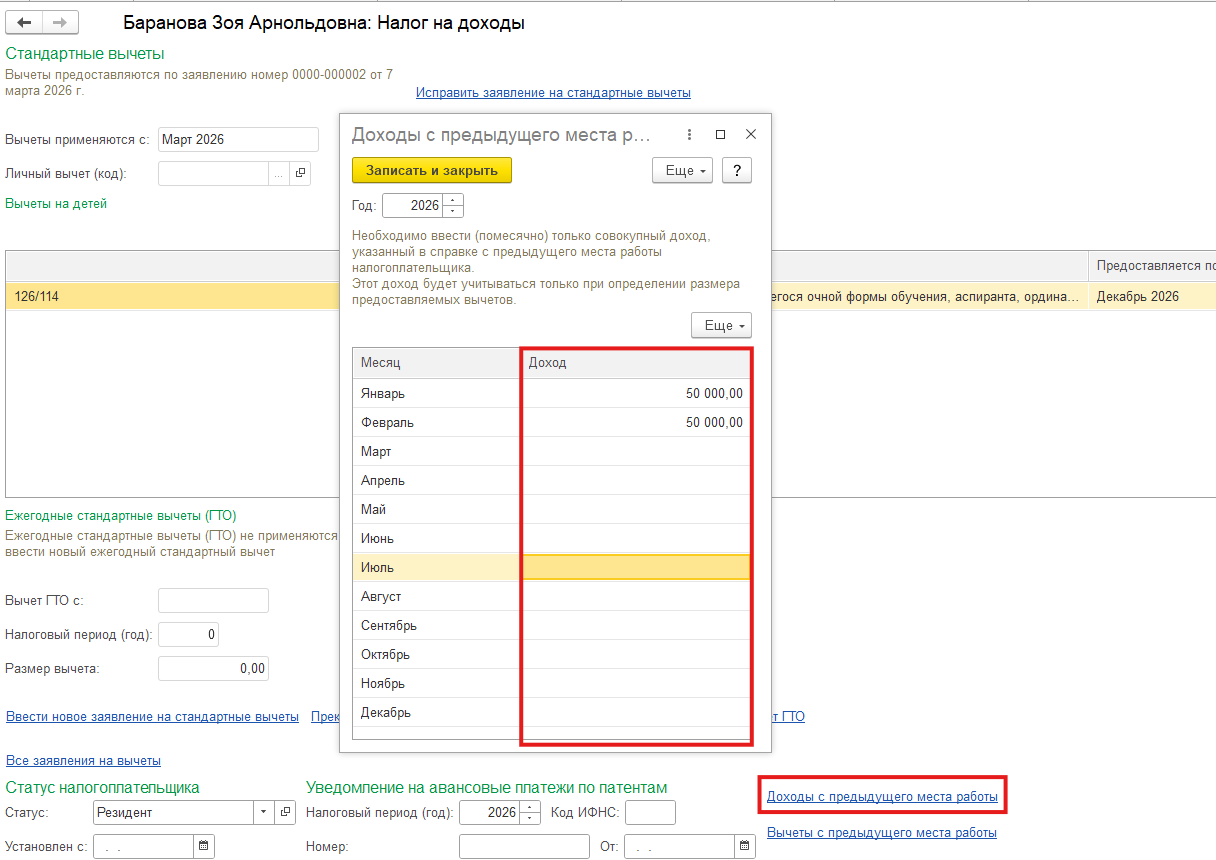Click the От date input field
This screenshot has height=860, width=1216.
point(679,847)
